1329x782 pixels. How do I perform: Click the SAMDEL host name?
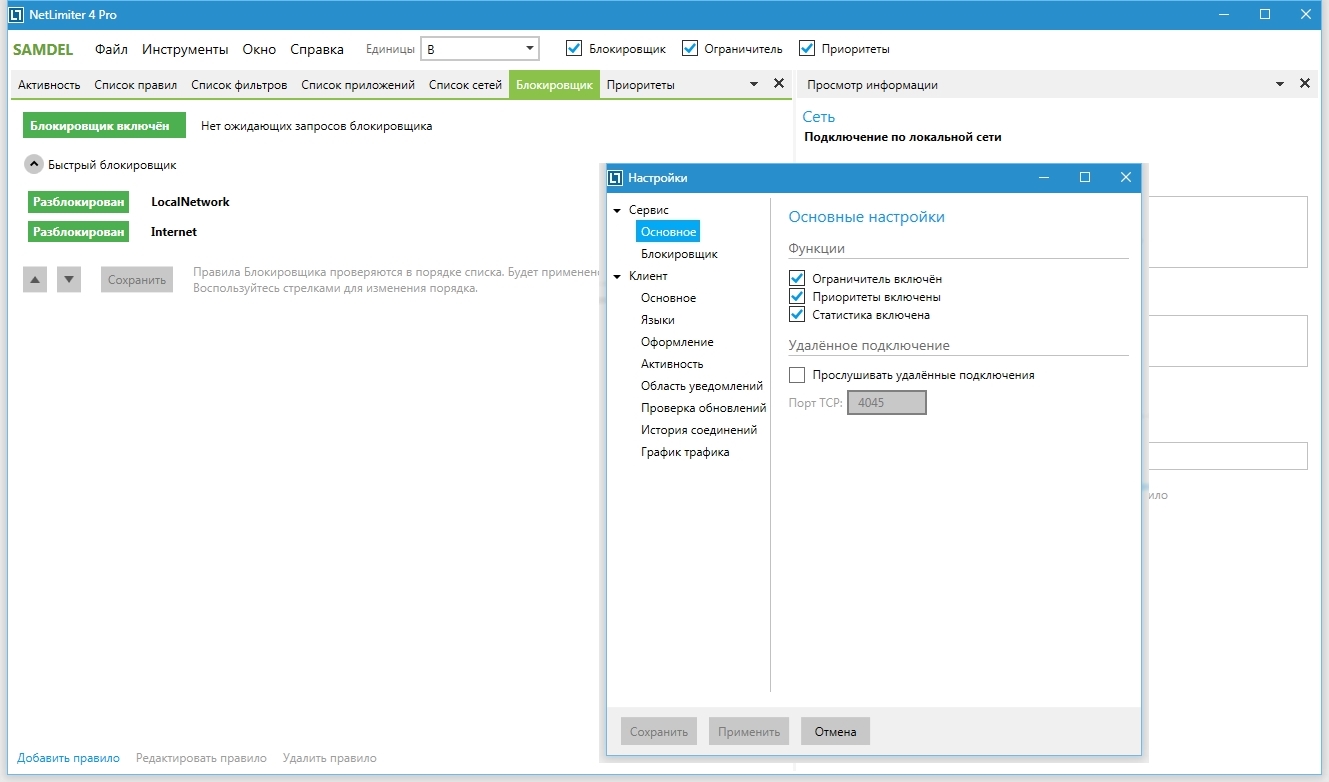pyautogui.click(x=43, y=49)
